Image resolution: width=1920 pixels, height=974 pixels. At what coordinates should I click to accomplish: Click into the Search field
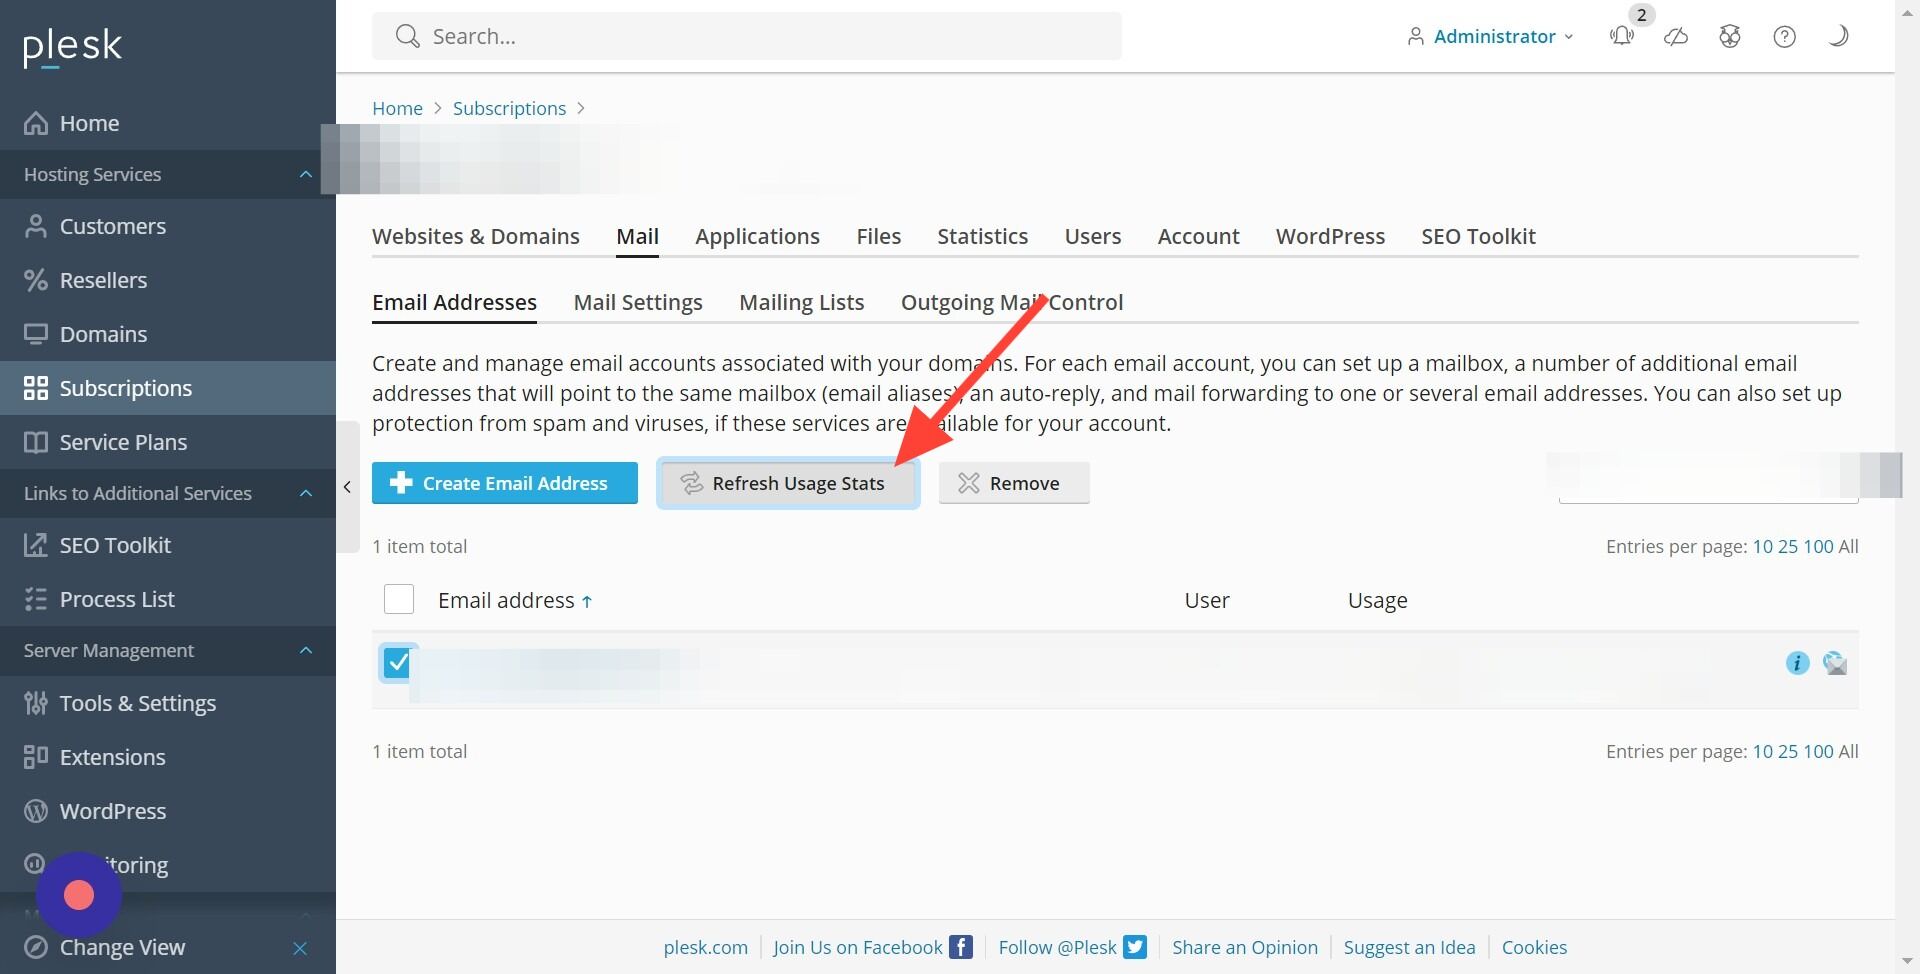tap(747, 36)
